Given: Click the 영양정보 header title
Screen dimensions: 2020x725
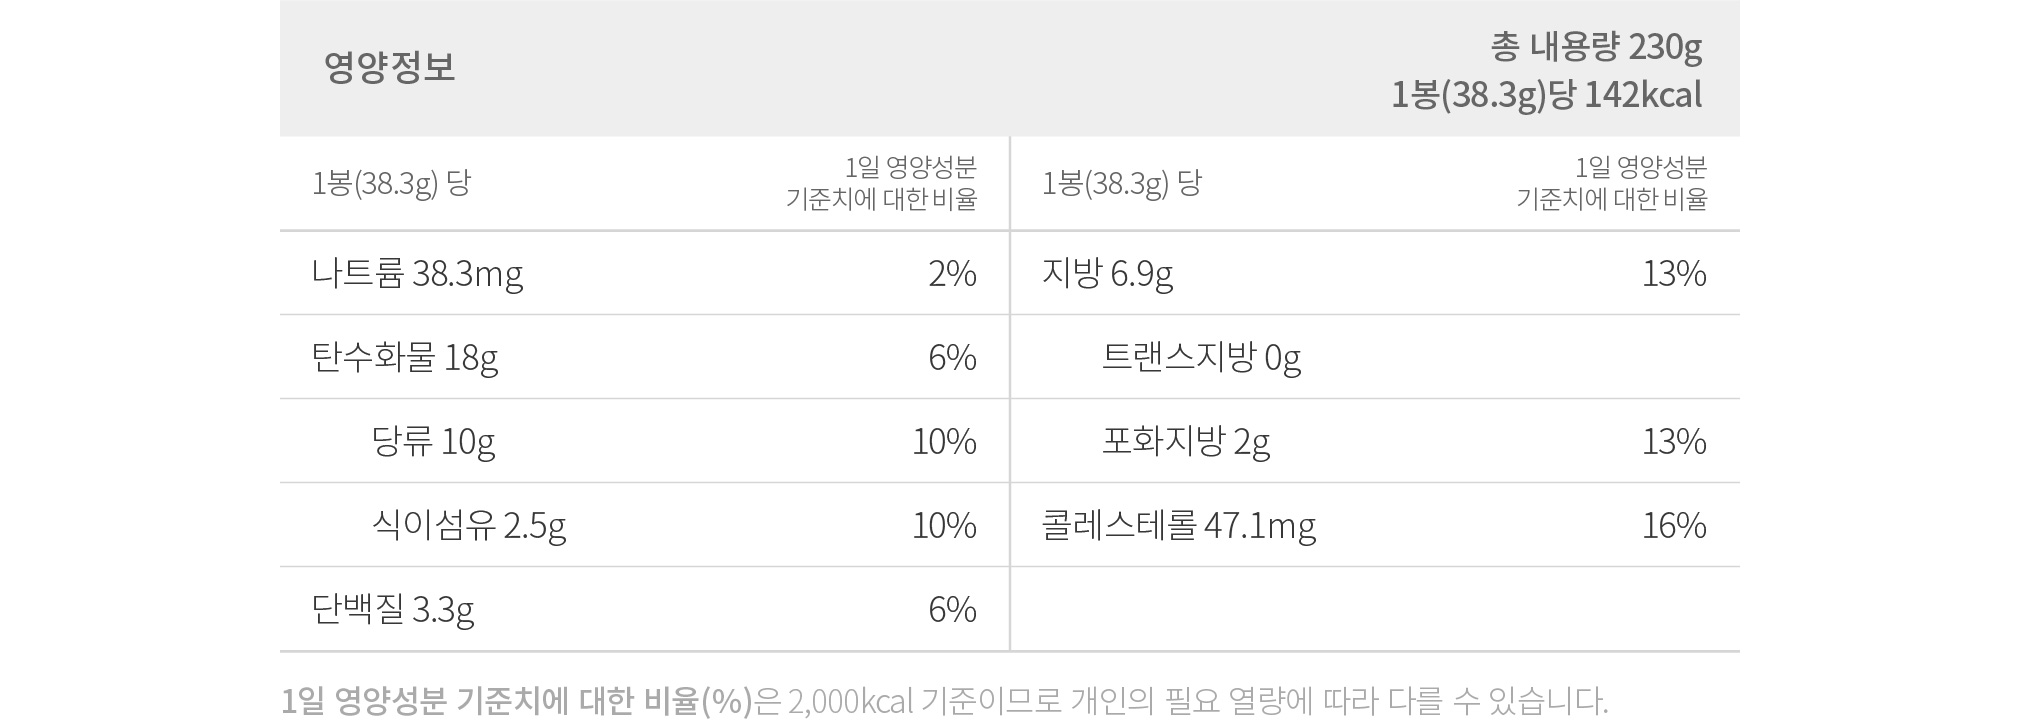Looking at the screenshot, I should coord(389,67).
